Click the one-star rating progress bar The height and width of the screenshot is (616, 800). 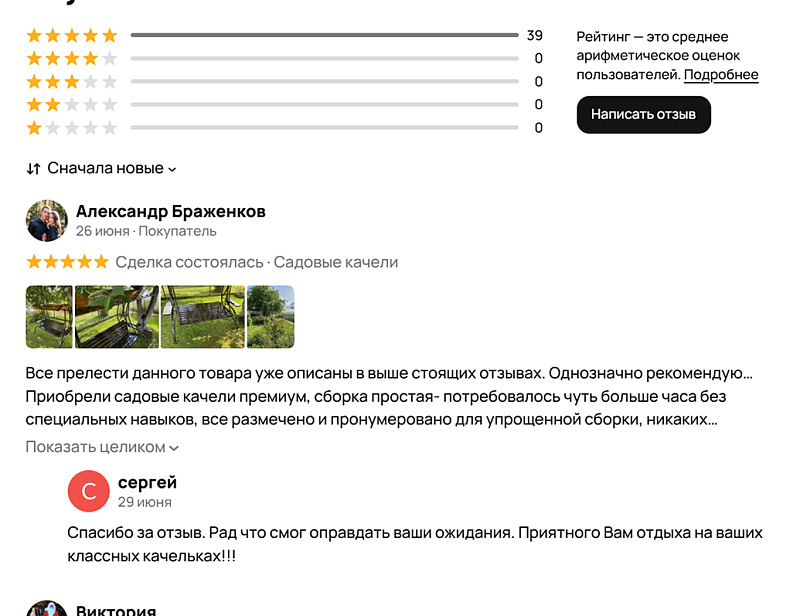pos(324,128)
